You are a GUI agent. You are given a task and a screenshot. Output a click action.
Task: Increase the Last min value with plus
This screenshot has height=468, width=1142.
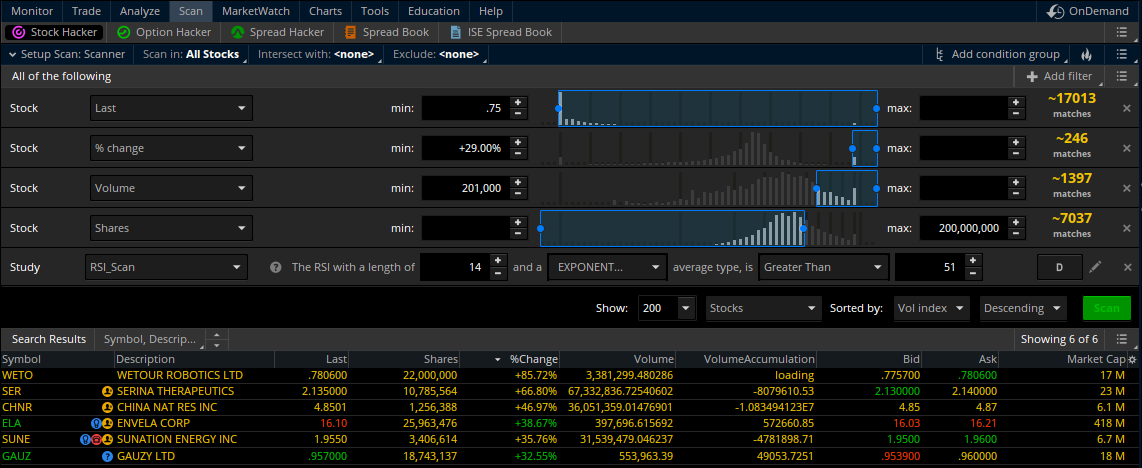[x=517, y=103]
